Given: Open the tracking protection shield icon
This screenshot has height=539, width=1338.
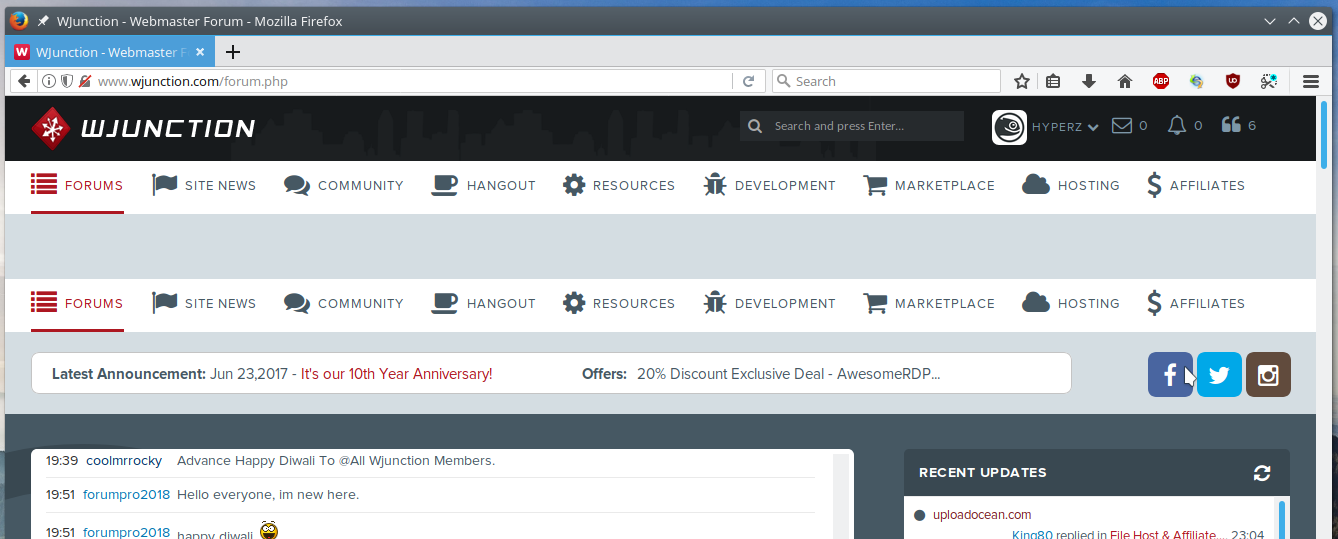Looking at the screenshot, I should [67, 81].
